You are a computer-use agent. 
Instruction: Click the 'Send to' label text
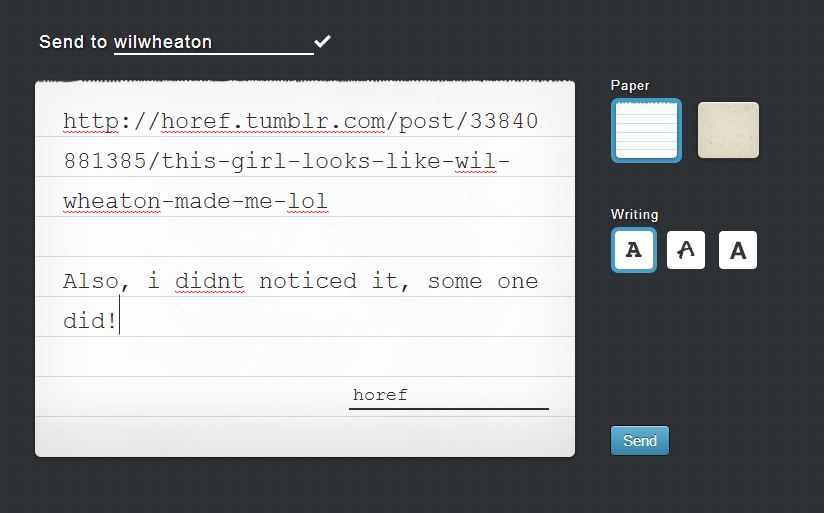73,42
